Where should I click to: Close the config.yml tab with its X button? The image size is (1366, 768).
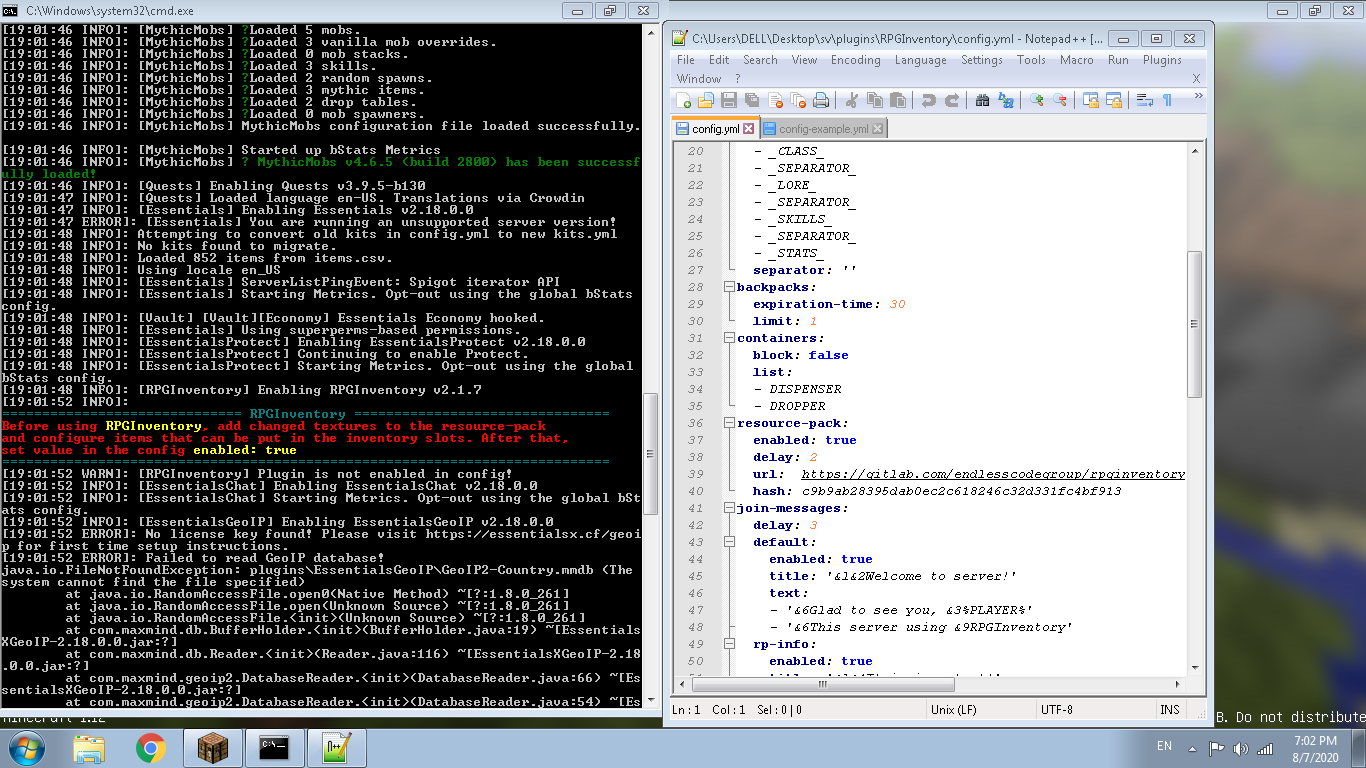tap(749, 129)
